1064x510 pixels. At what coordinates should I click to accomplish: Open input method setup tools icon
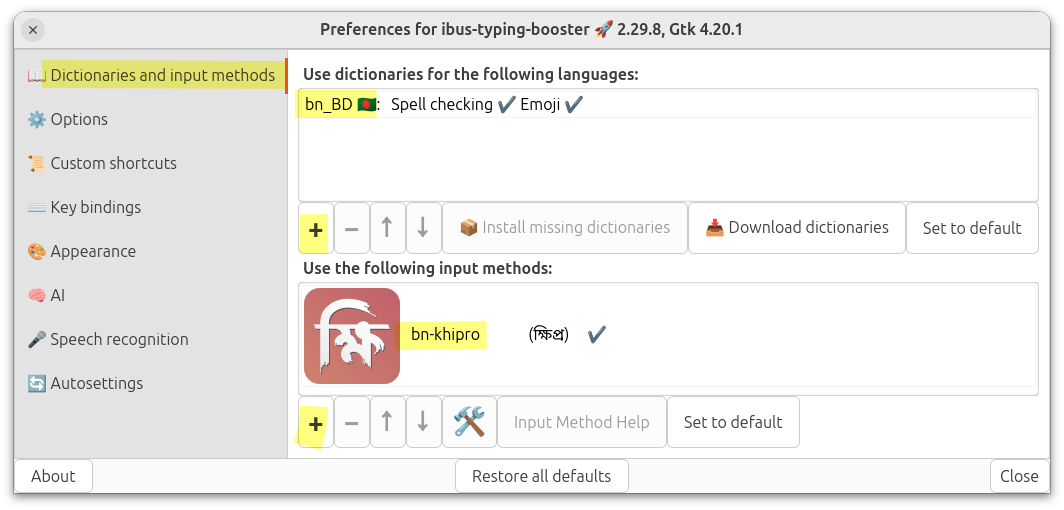coord(469,422)
